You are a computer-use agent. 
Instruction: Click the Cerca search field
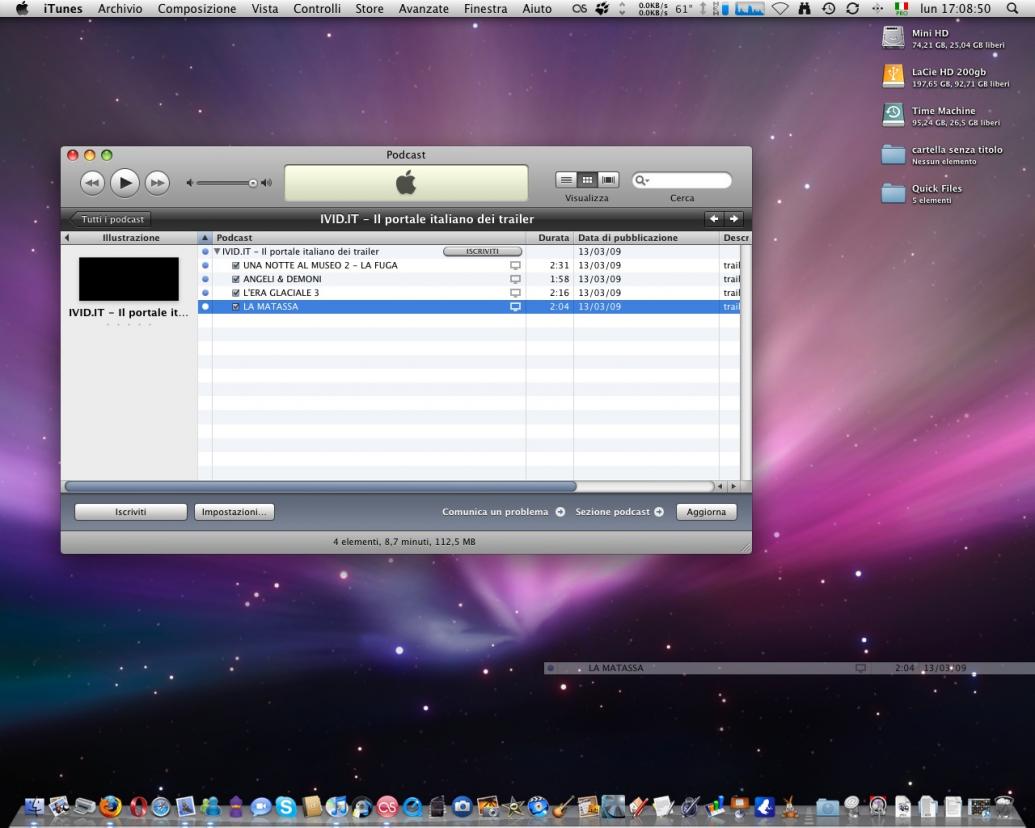point(682,180)
